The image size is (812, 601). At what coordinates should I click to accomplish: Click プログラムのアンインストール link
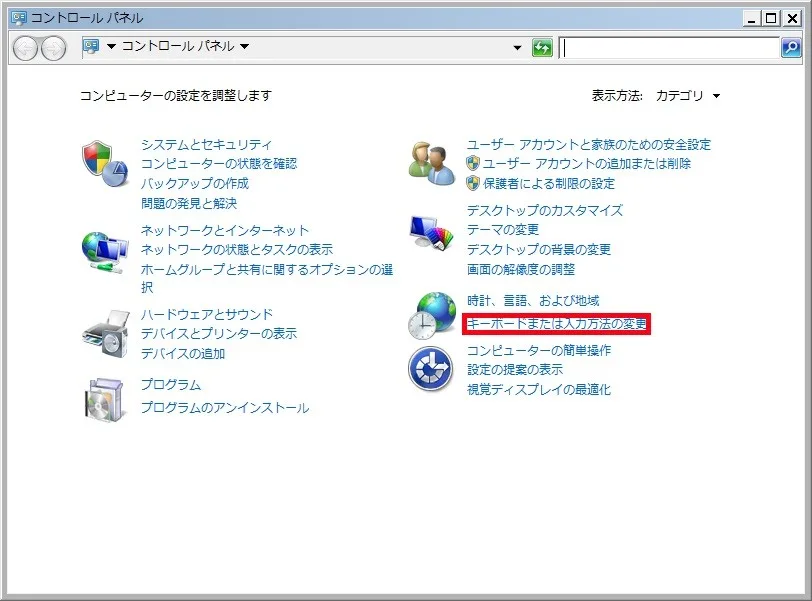(225, 407)
